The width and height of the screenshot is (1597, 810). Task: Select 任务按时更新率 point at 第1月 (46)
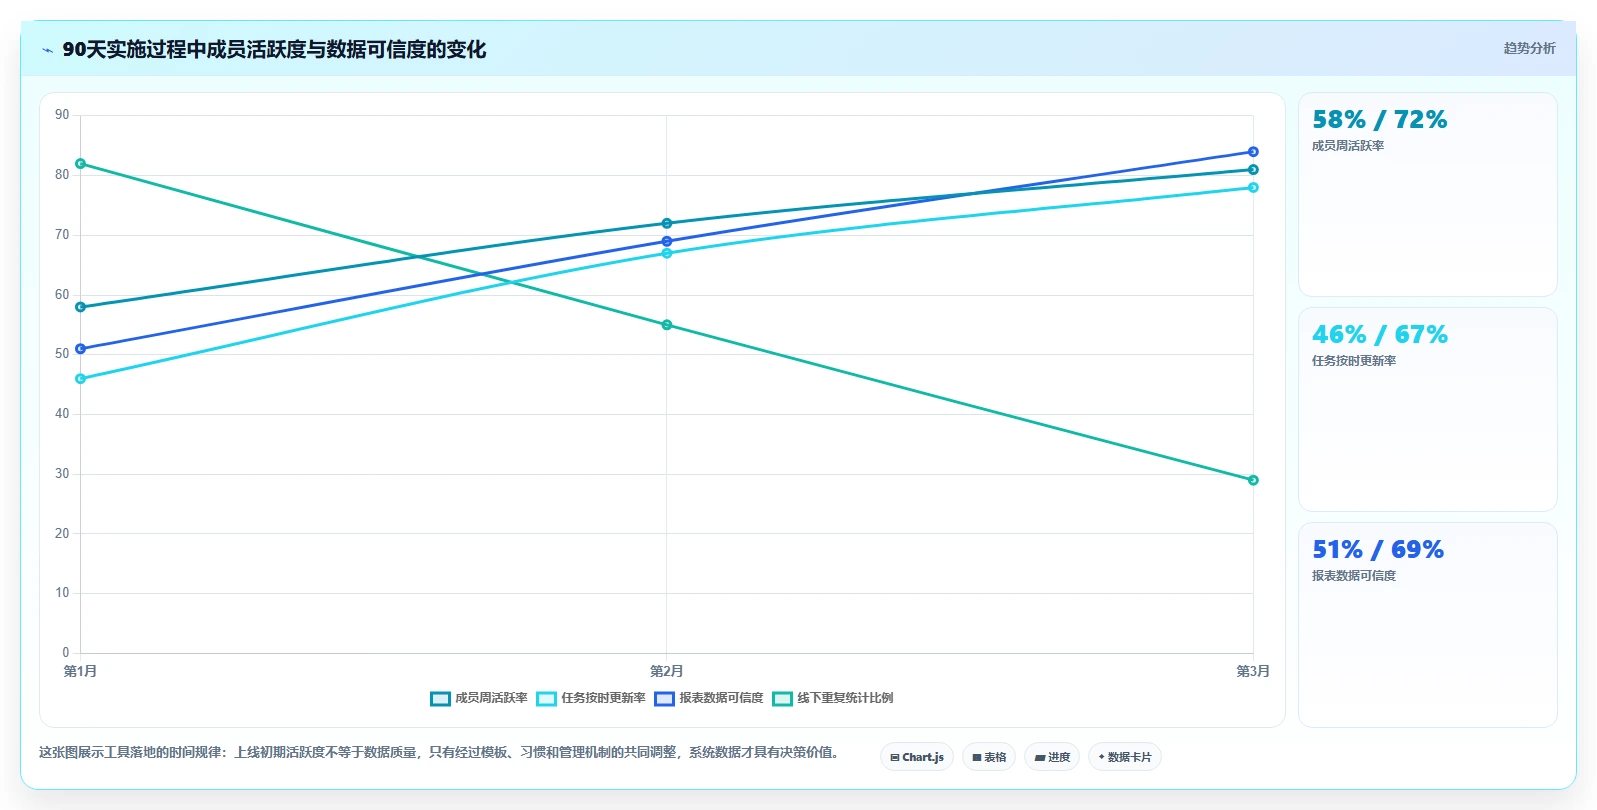[x=81, y=379]
